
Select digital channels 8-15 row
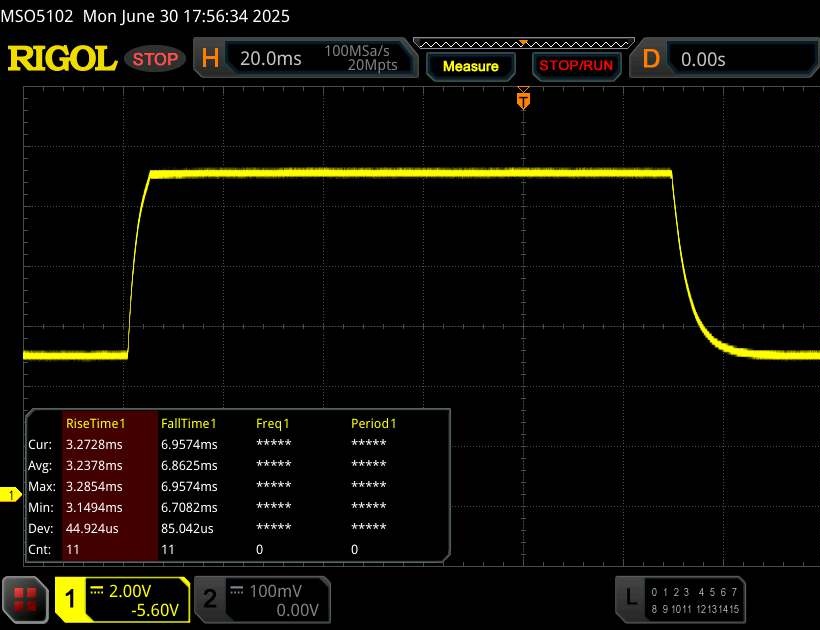coord(695,609)
